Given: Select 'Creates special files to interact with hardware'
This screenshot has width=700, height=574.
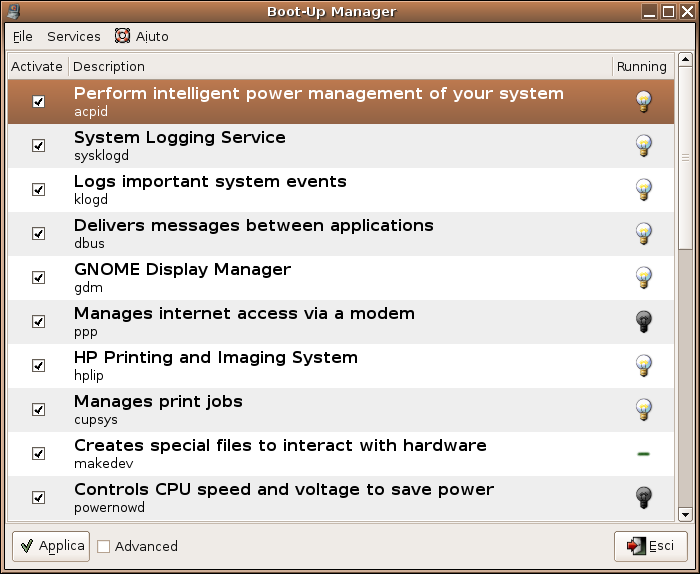Looking at the screenshot, I should [341, 453].
